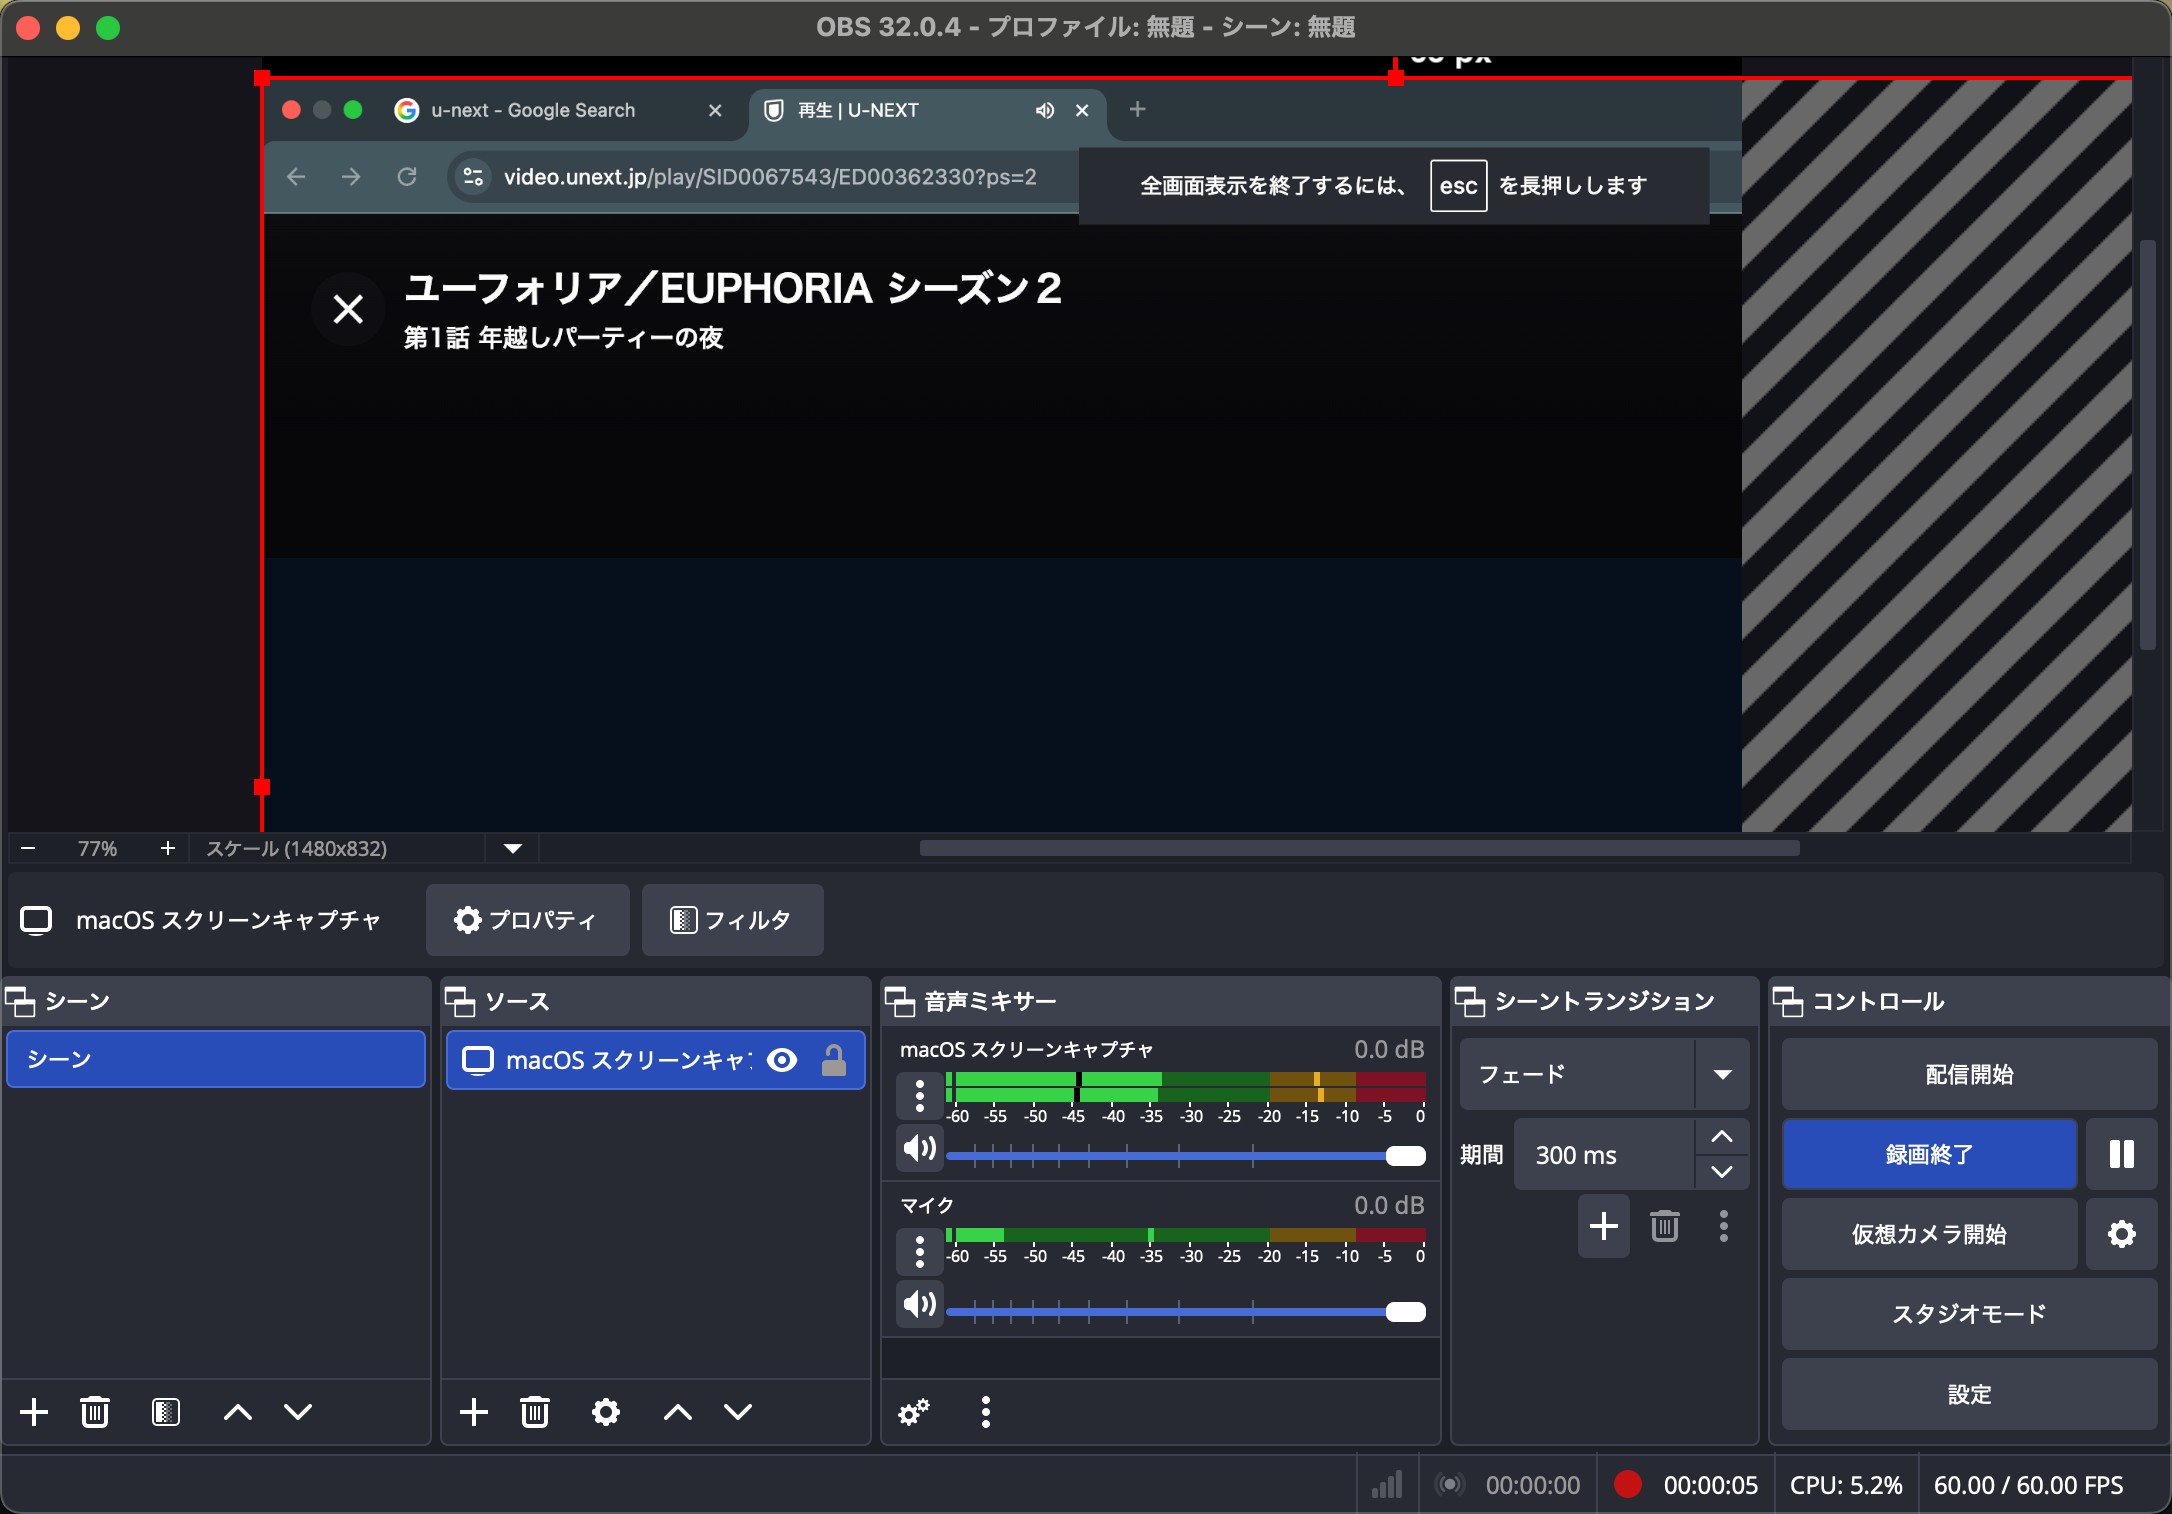Image resolution: width=2172 pixels, height=1514 pixels.
Task: Open 設定 settings button
Action: coord(1970,1394)
